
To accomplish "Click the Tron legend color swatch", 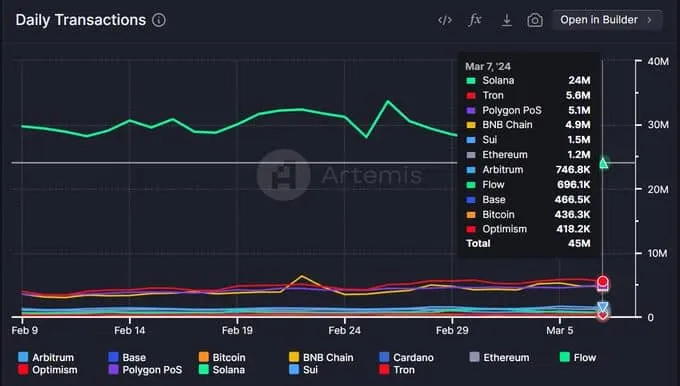I will (384, 370).
